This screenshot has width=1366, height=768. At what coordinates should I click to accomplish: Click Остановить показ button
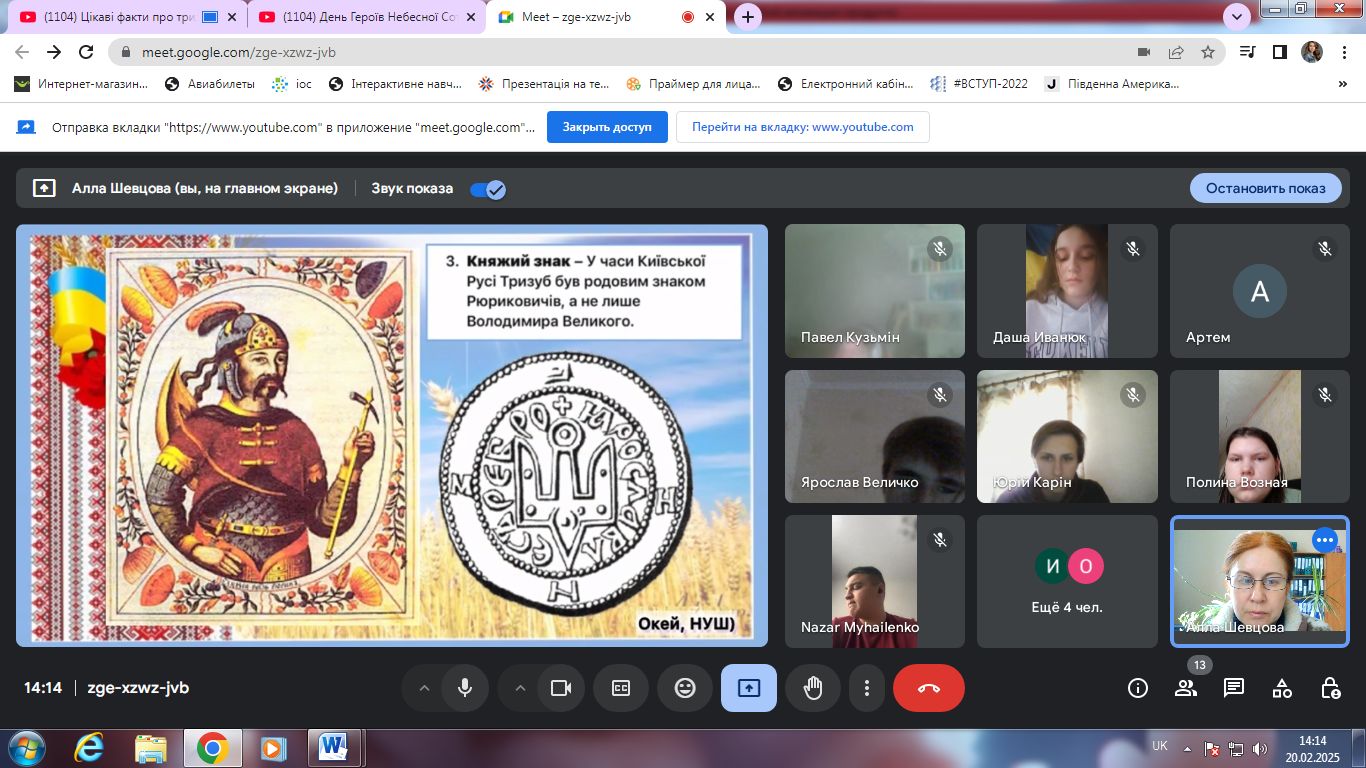[1265, 188]
